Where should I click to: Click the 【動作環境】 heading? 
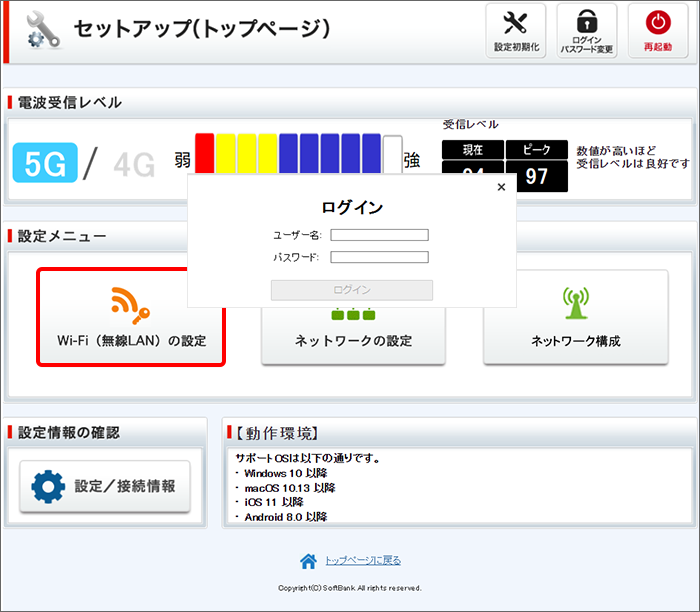point(277,433)
